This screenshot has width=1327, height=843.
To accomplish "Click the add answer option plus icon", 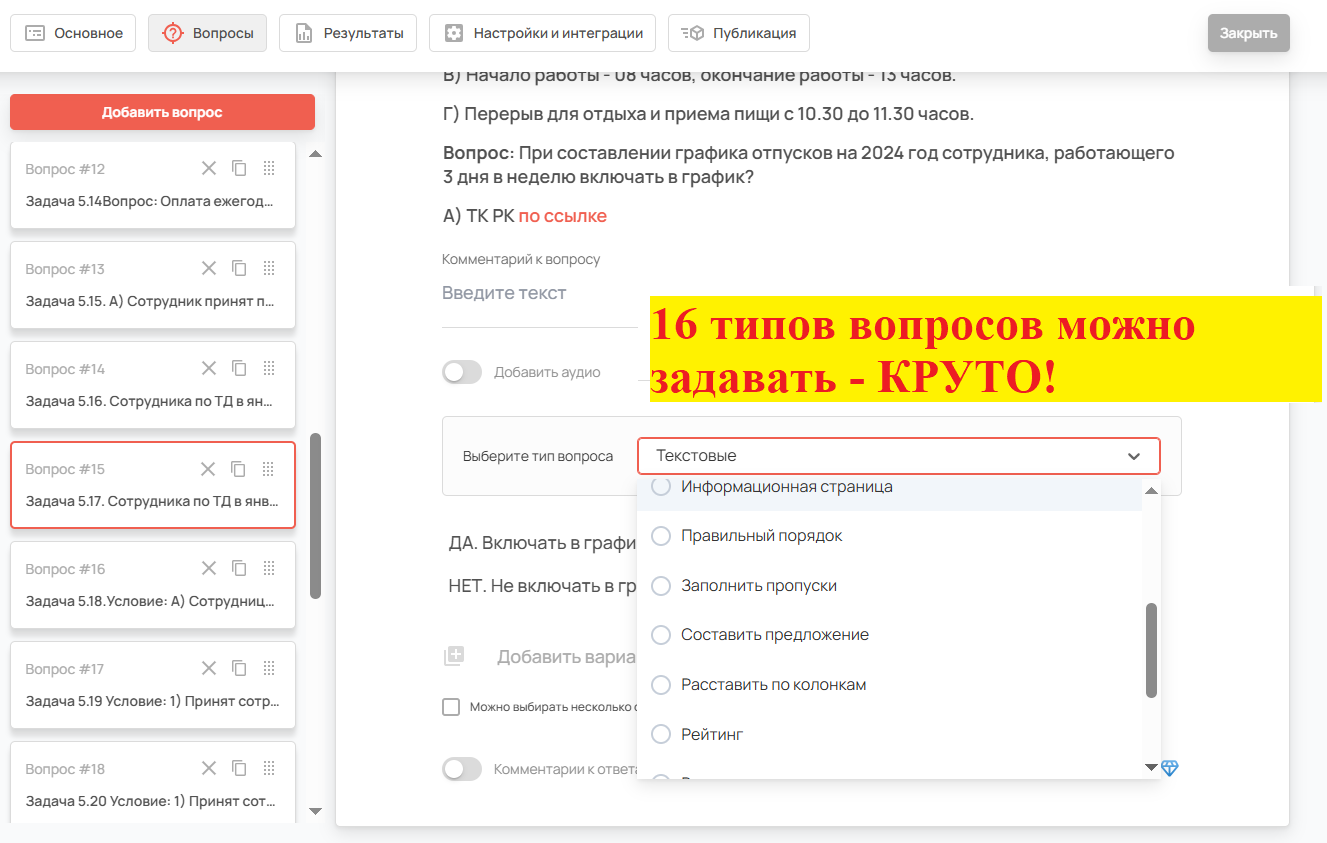I will coord(454,657).
